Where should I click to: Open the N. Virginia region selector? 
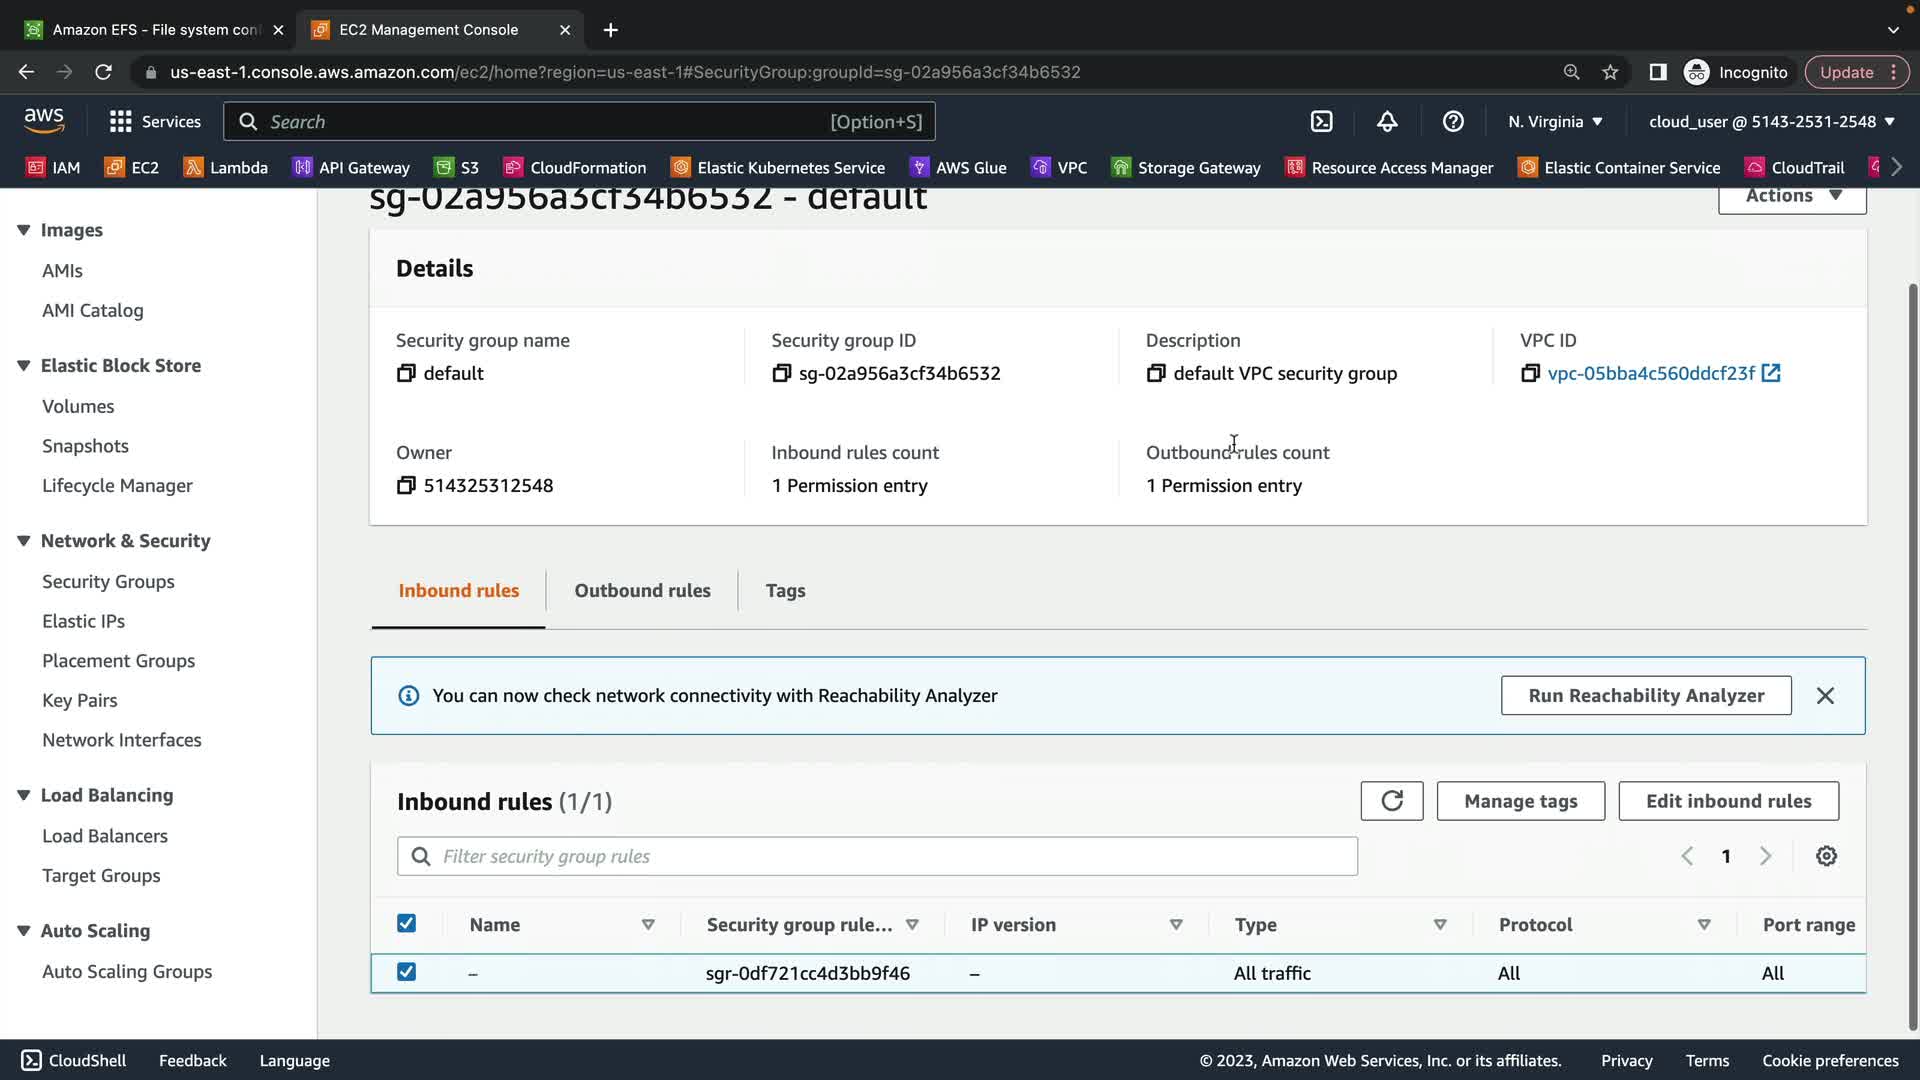tap(1555, 121)
